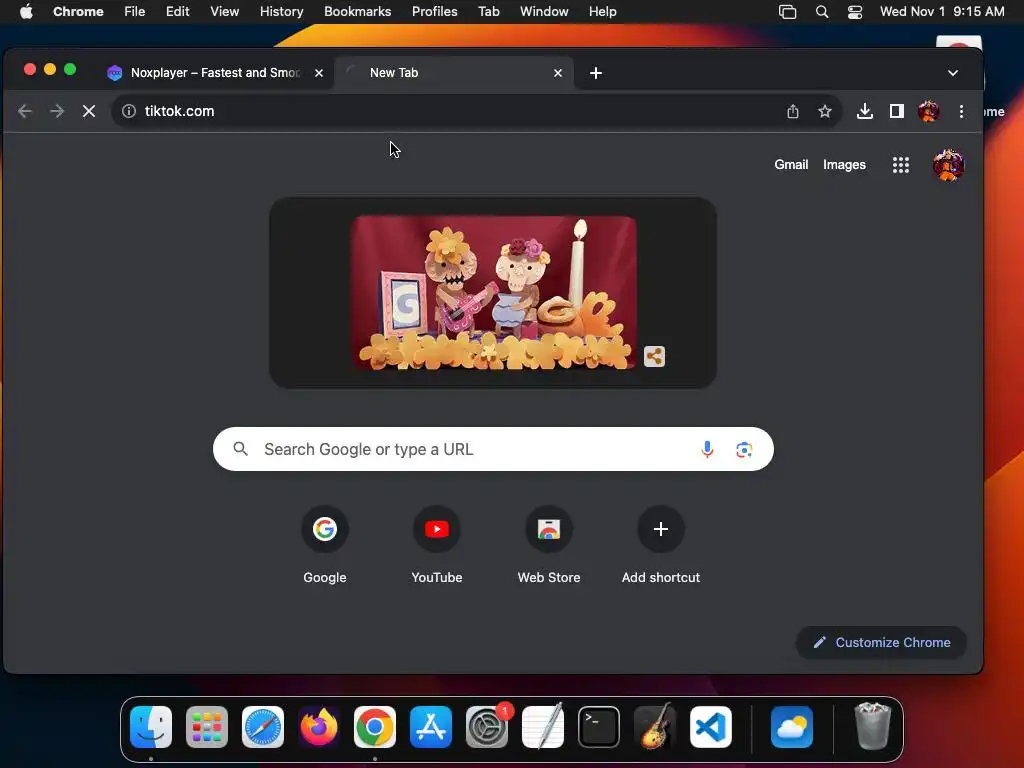1024x768 pixels.
Task: Share the Google Doodle
Action: pos(654,356)
